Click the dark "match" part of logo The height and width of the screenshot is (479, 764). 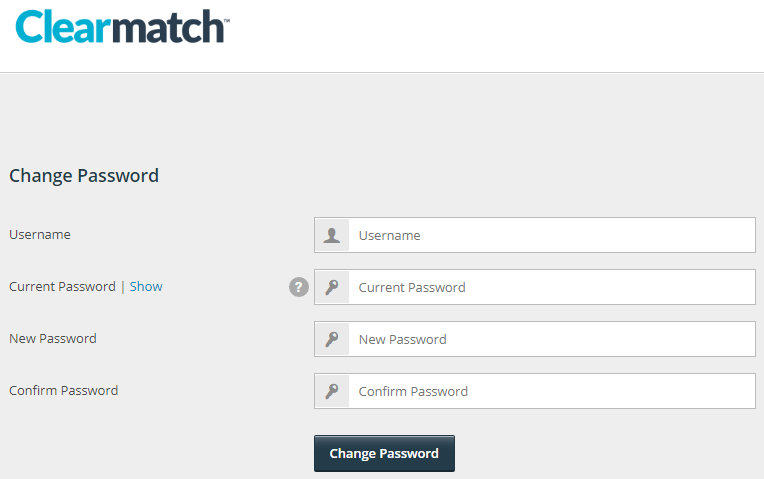169,27
